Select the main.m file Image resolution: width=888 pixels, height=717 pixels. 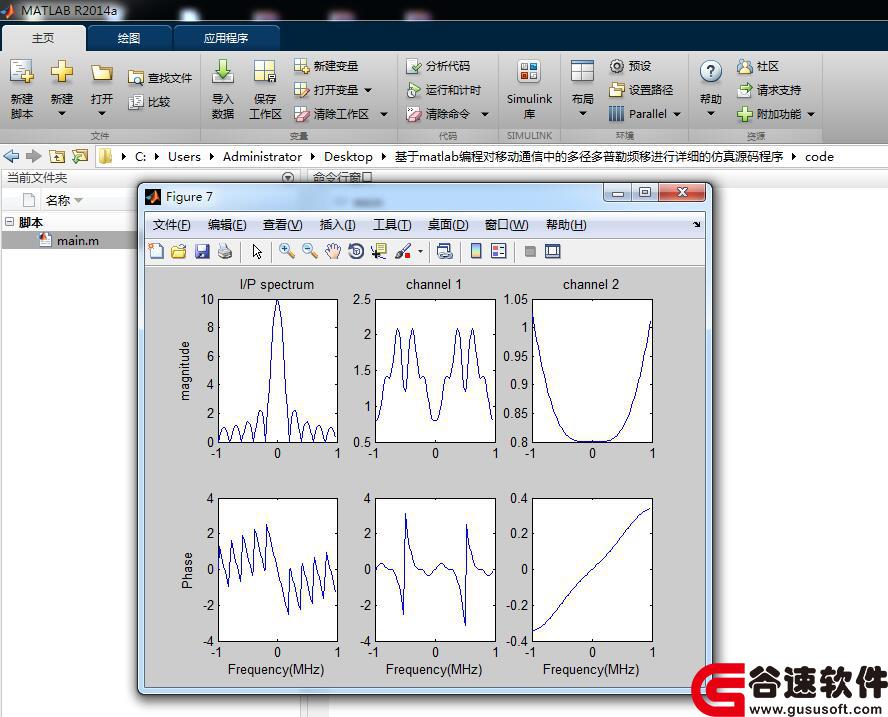(78, 241)
